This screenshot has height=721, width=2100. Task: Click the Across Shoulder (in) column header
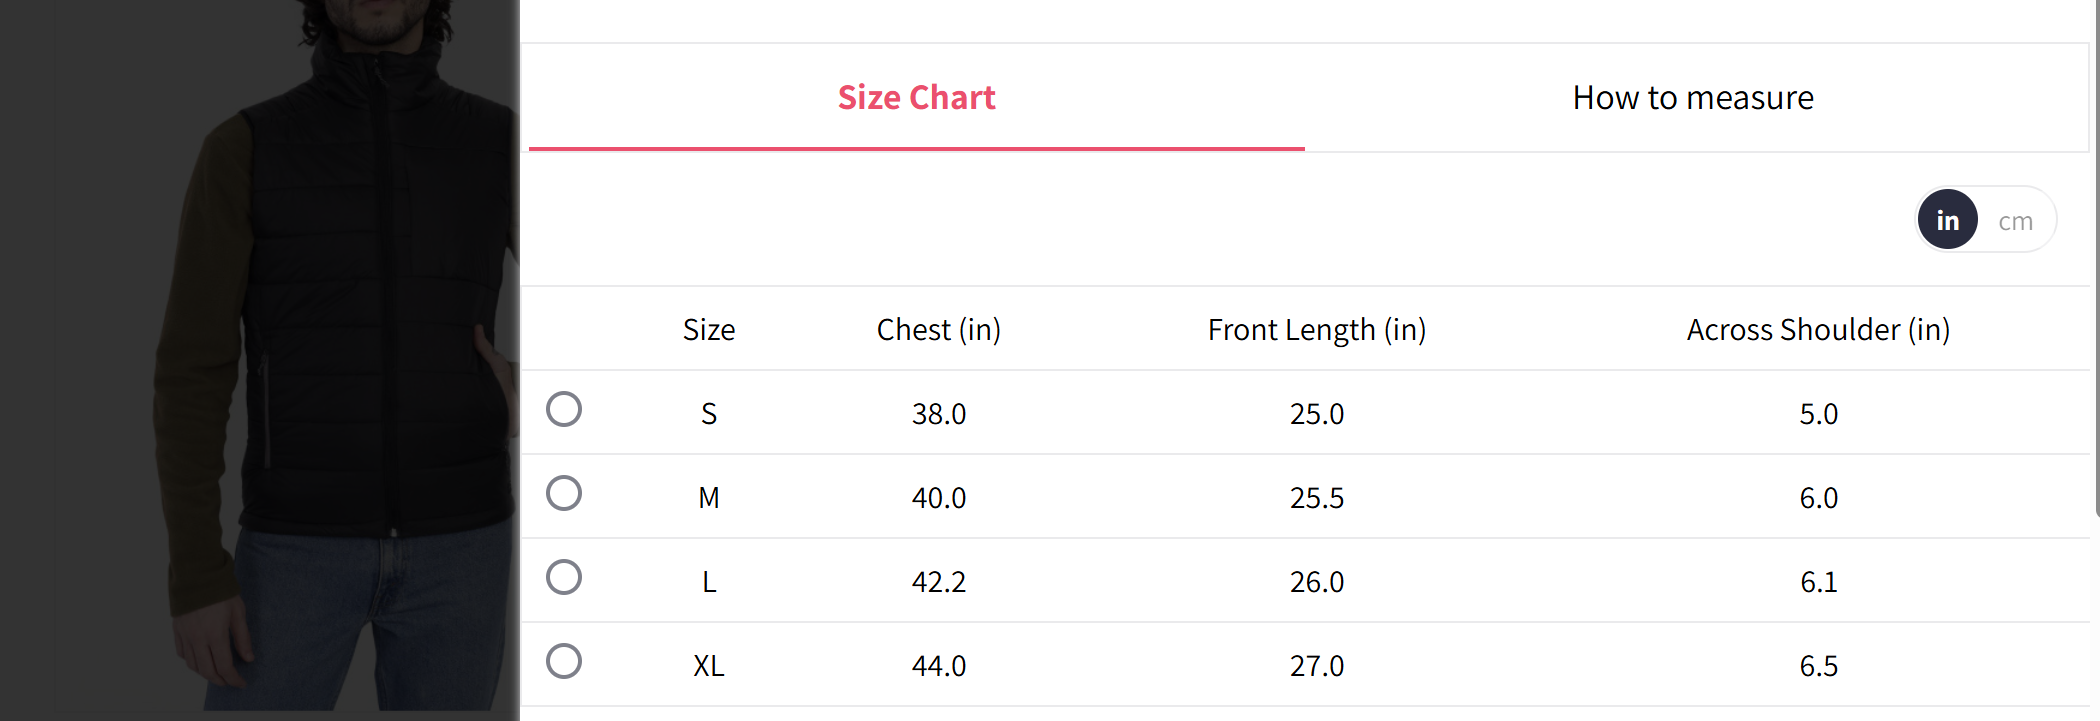coord(1817,330)
